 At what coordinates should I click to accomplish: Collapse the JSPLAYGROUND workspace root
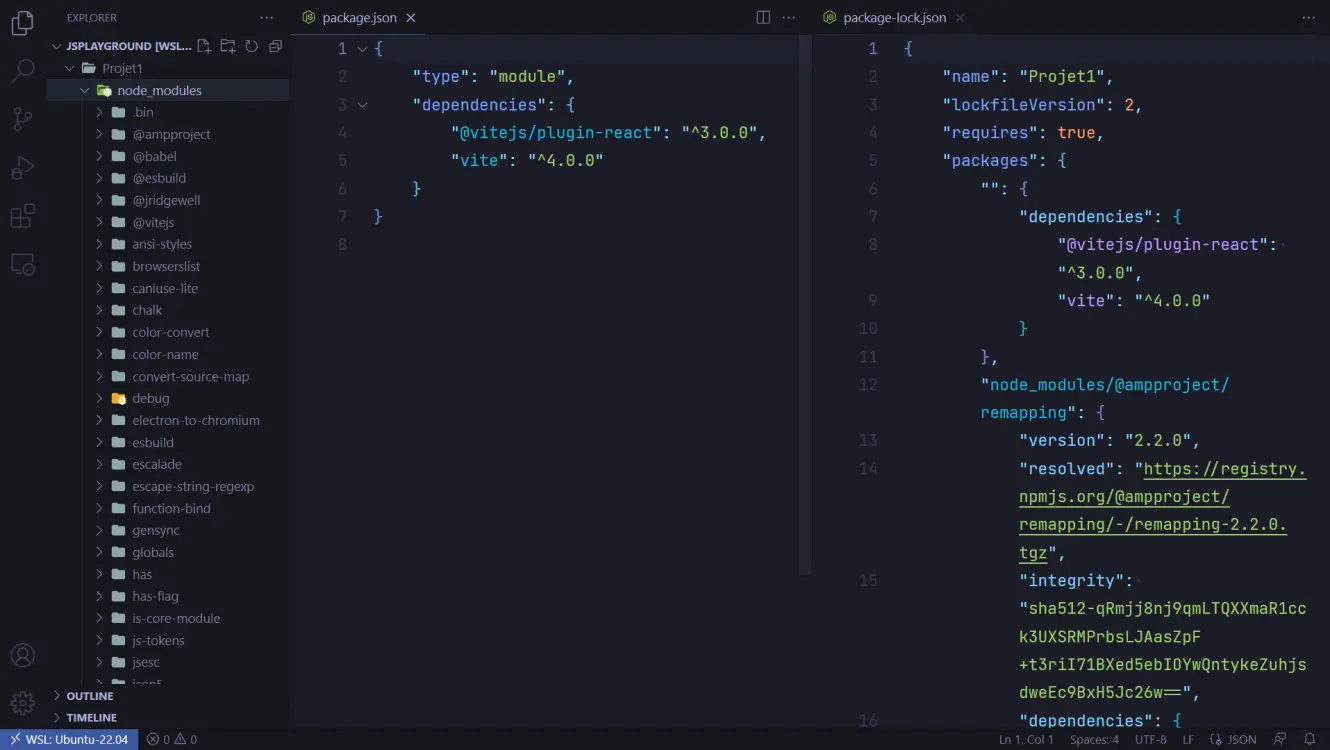point(56,46)
